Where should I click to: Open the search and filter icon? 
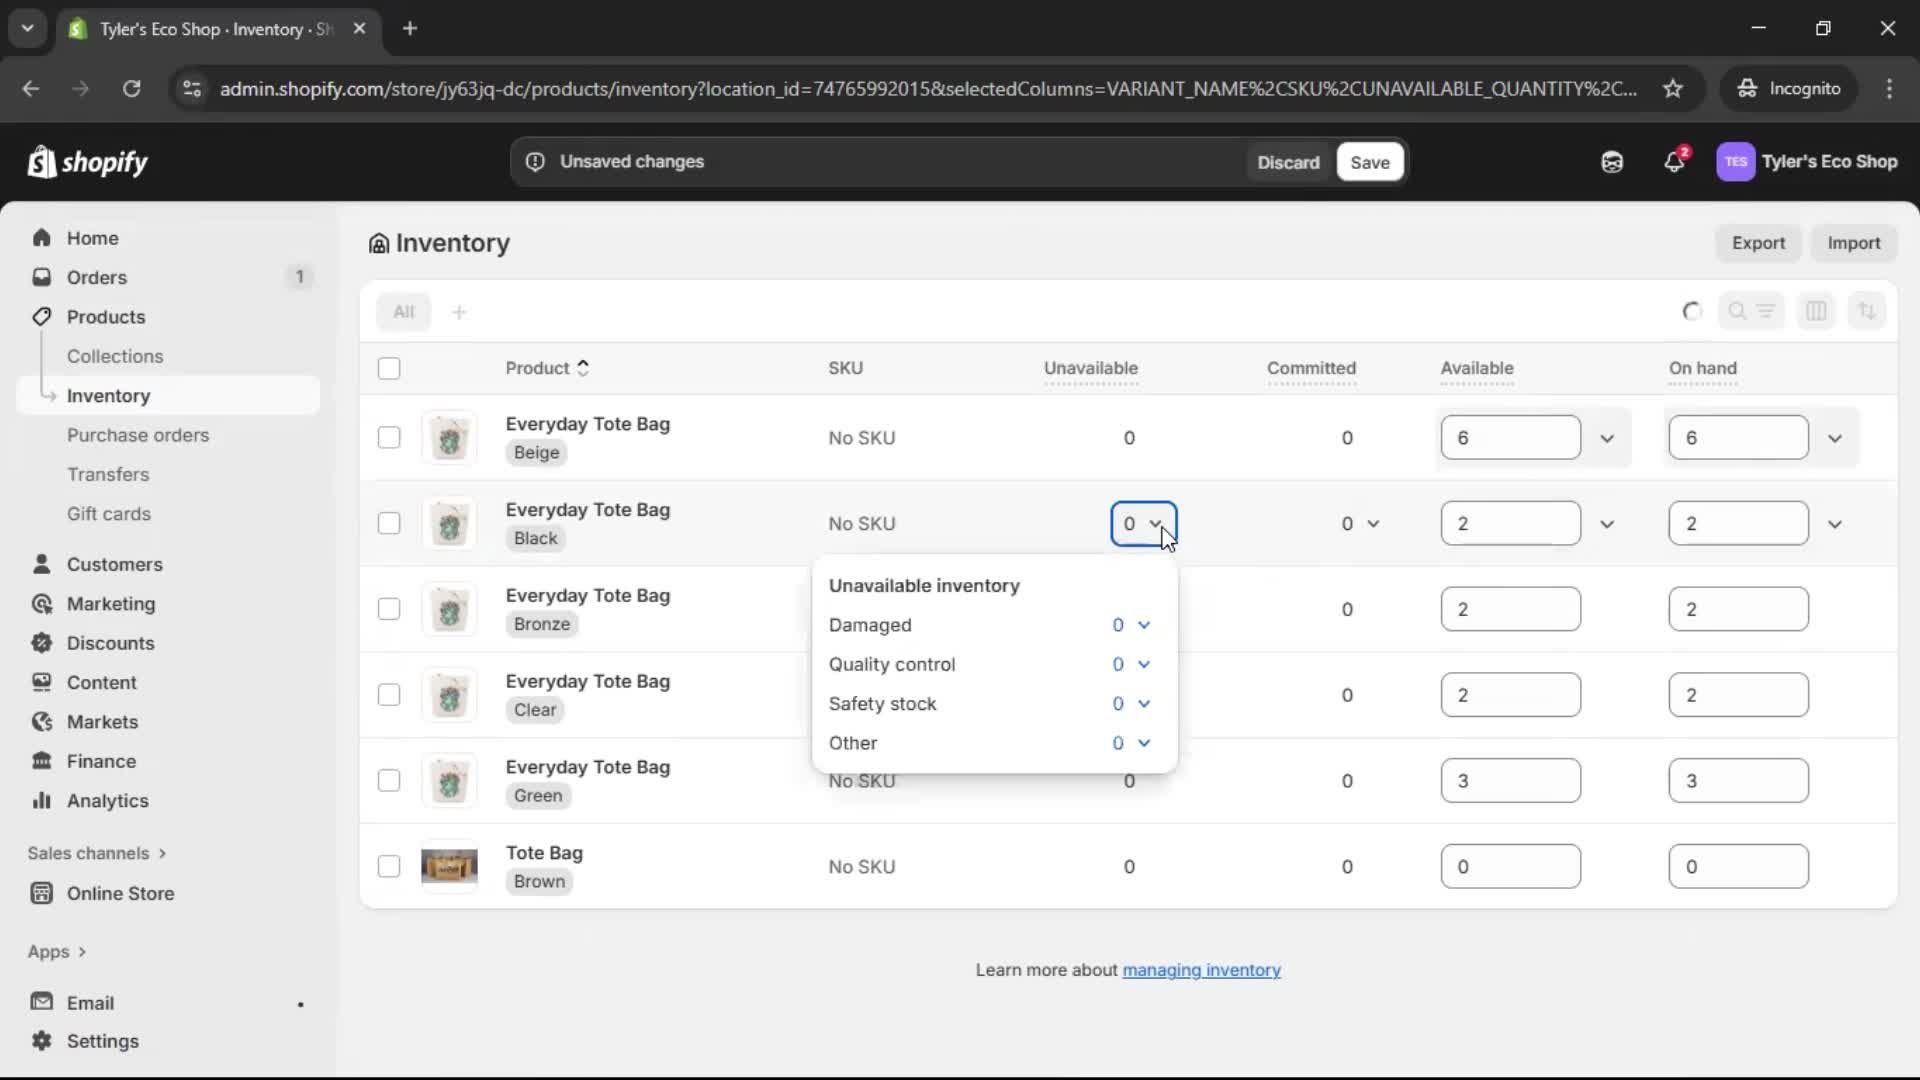tap(1753, 311)
